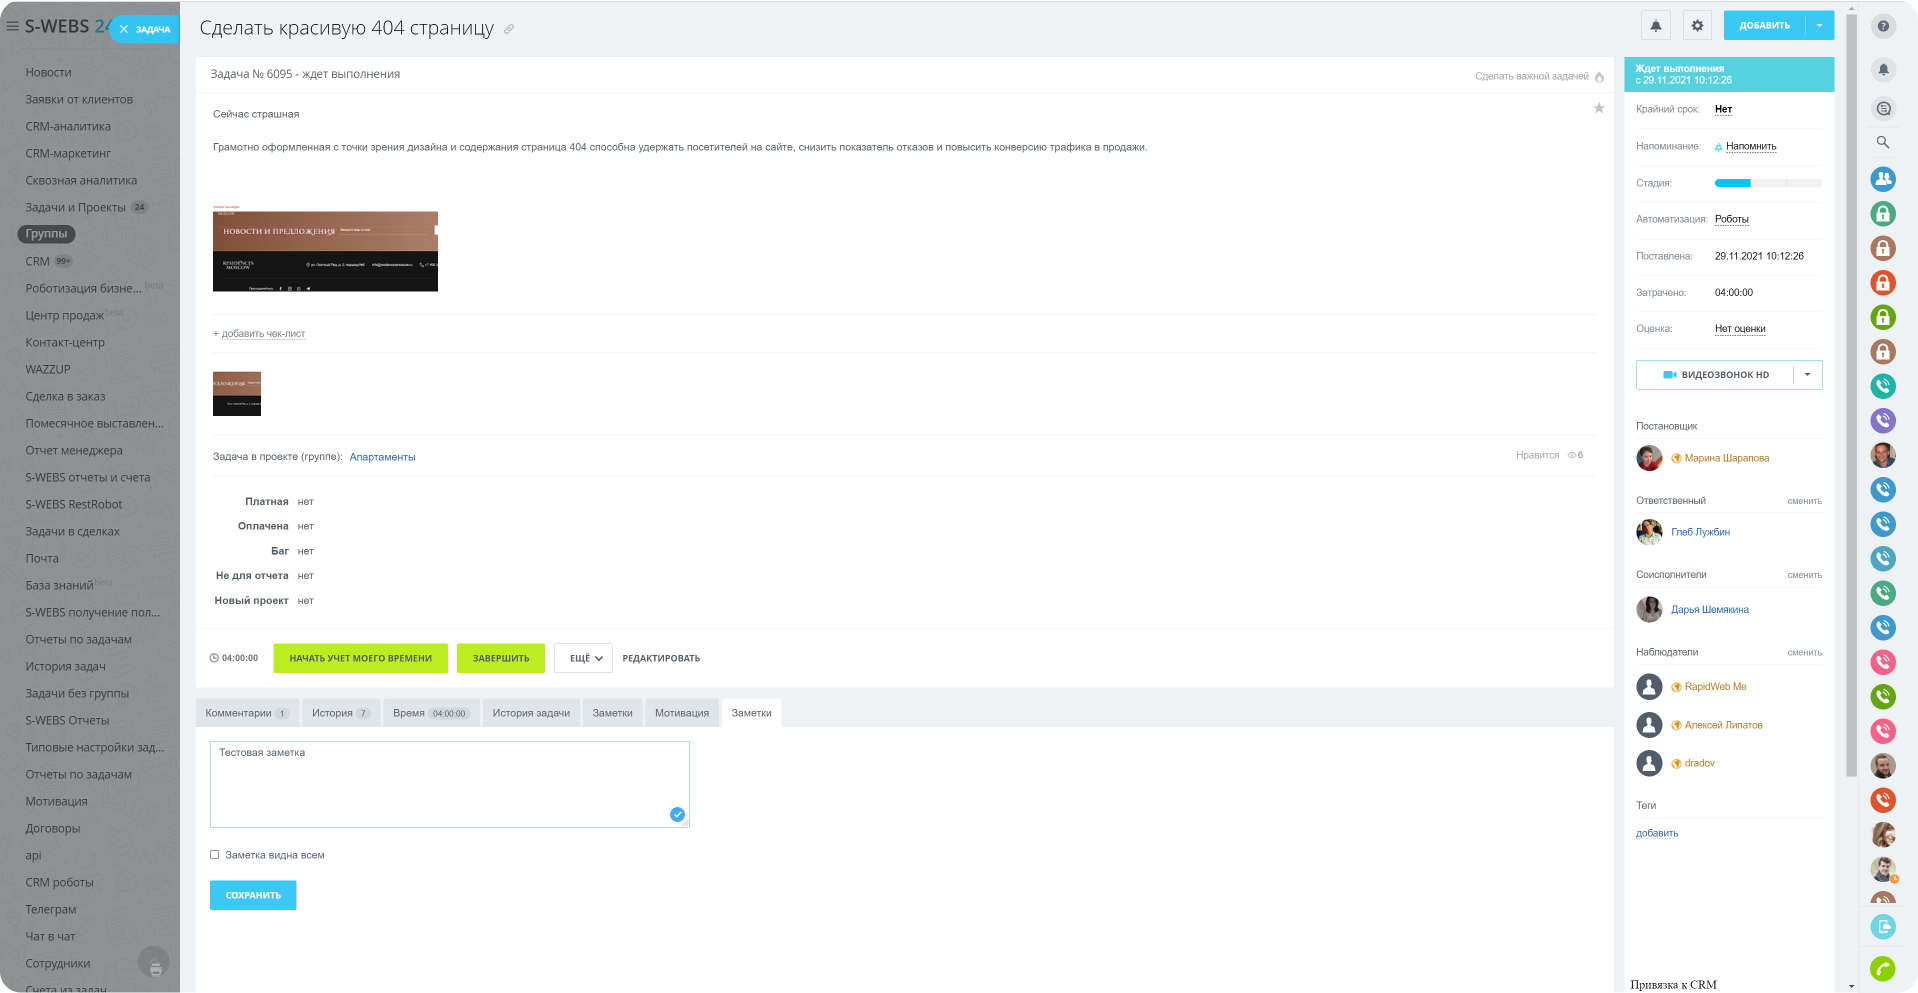Toggle the Заметка видна всем checkbox
This screenshot has height=993, width=1918.
point(214,855)
